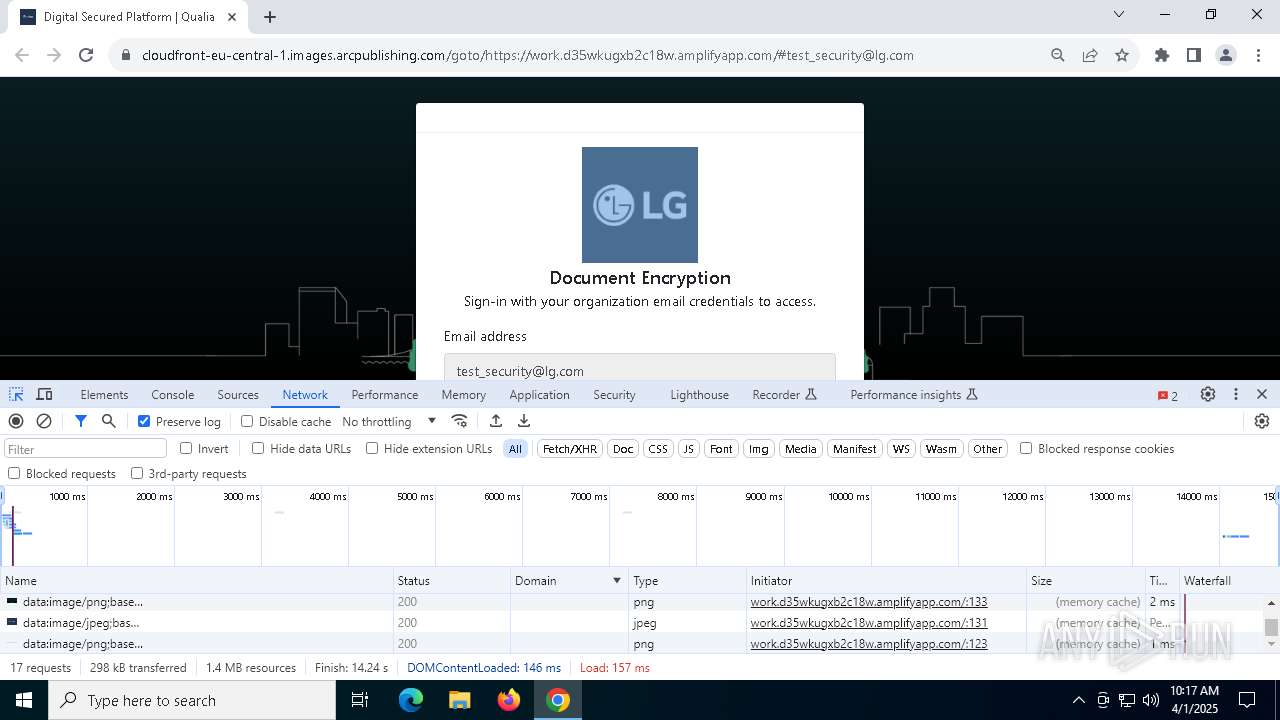Open network search with magnifier icon

109,422
